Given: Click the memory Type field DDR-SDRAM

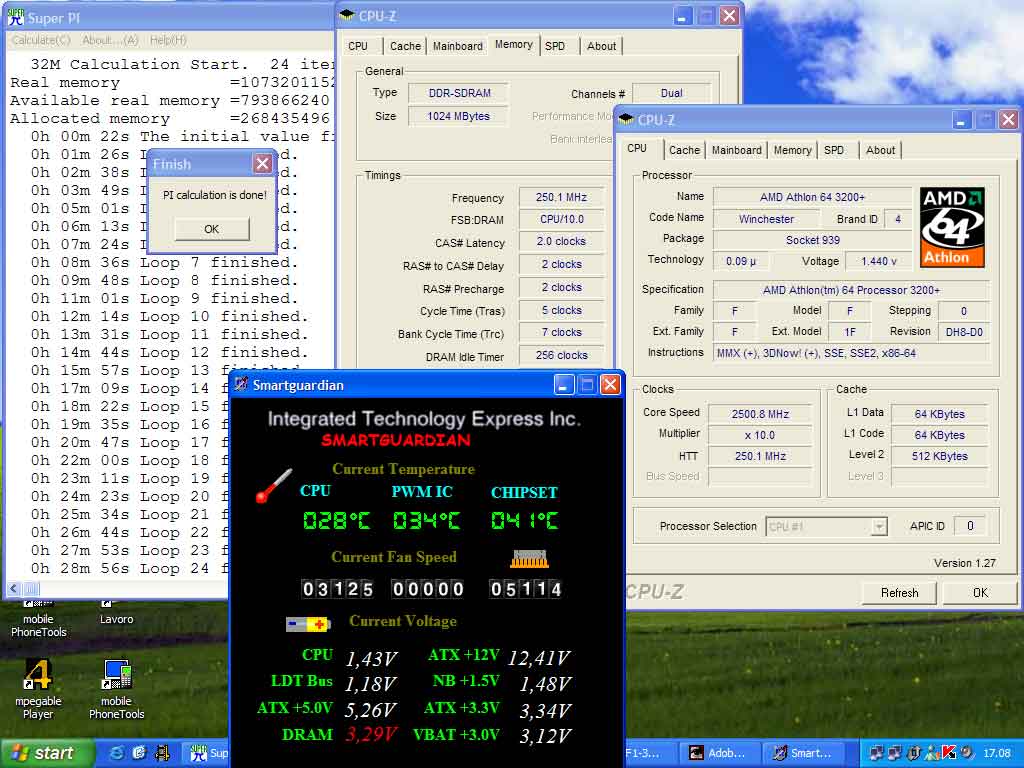Looking at the screenshot, I should click(459, 93).
